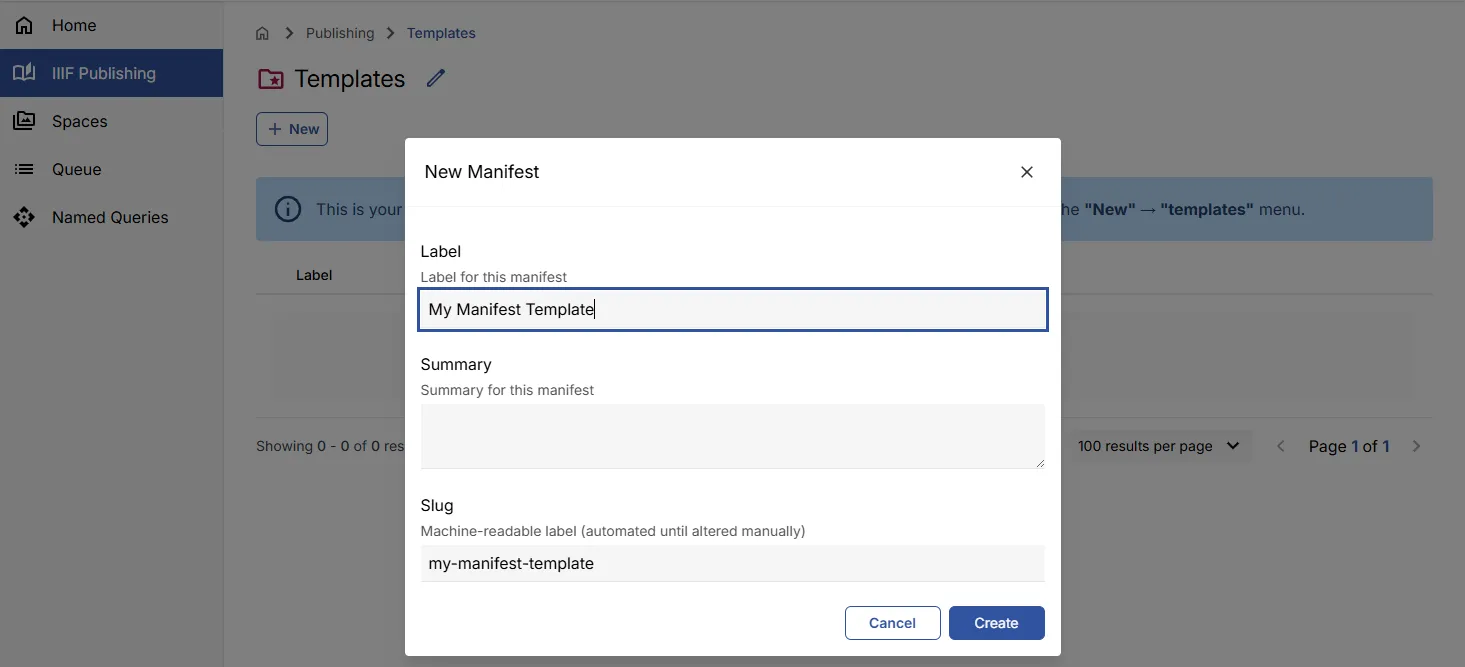Go to next page with right chevron

click(x=1416, y=446)
